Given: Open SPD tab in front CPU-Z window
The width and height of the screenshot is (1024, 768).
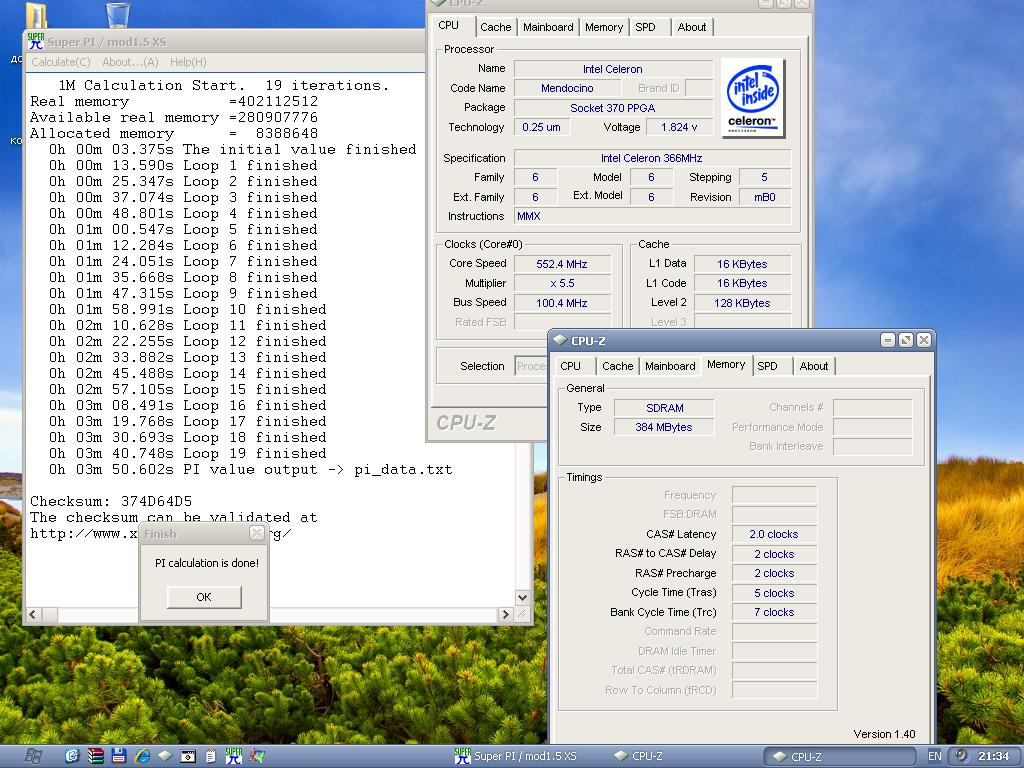Looking at the screenshot, I should (x=767, y=366).
